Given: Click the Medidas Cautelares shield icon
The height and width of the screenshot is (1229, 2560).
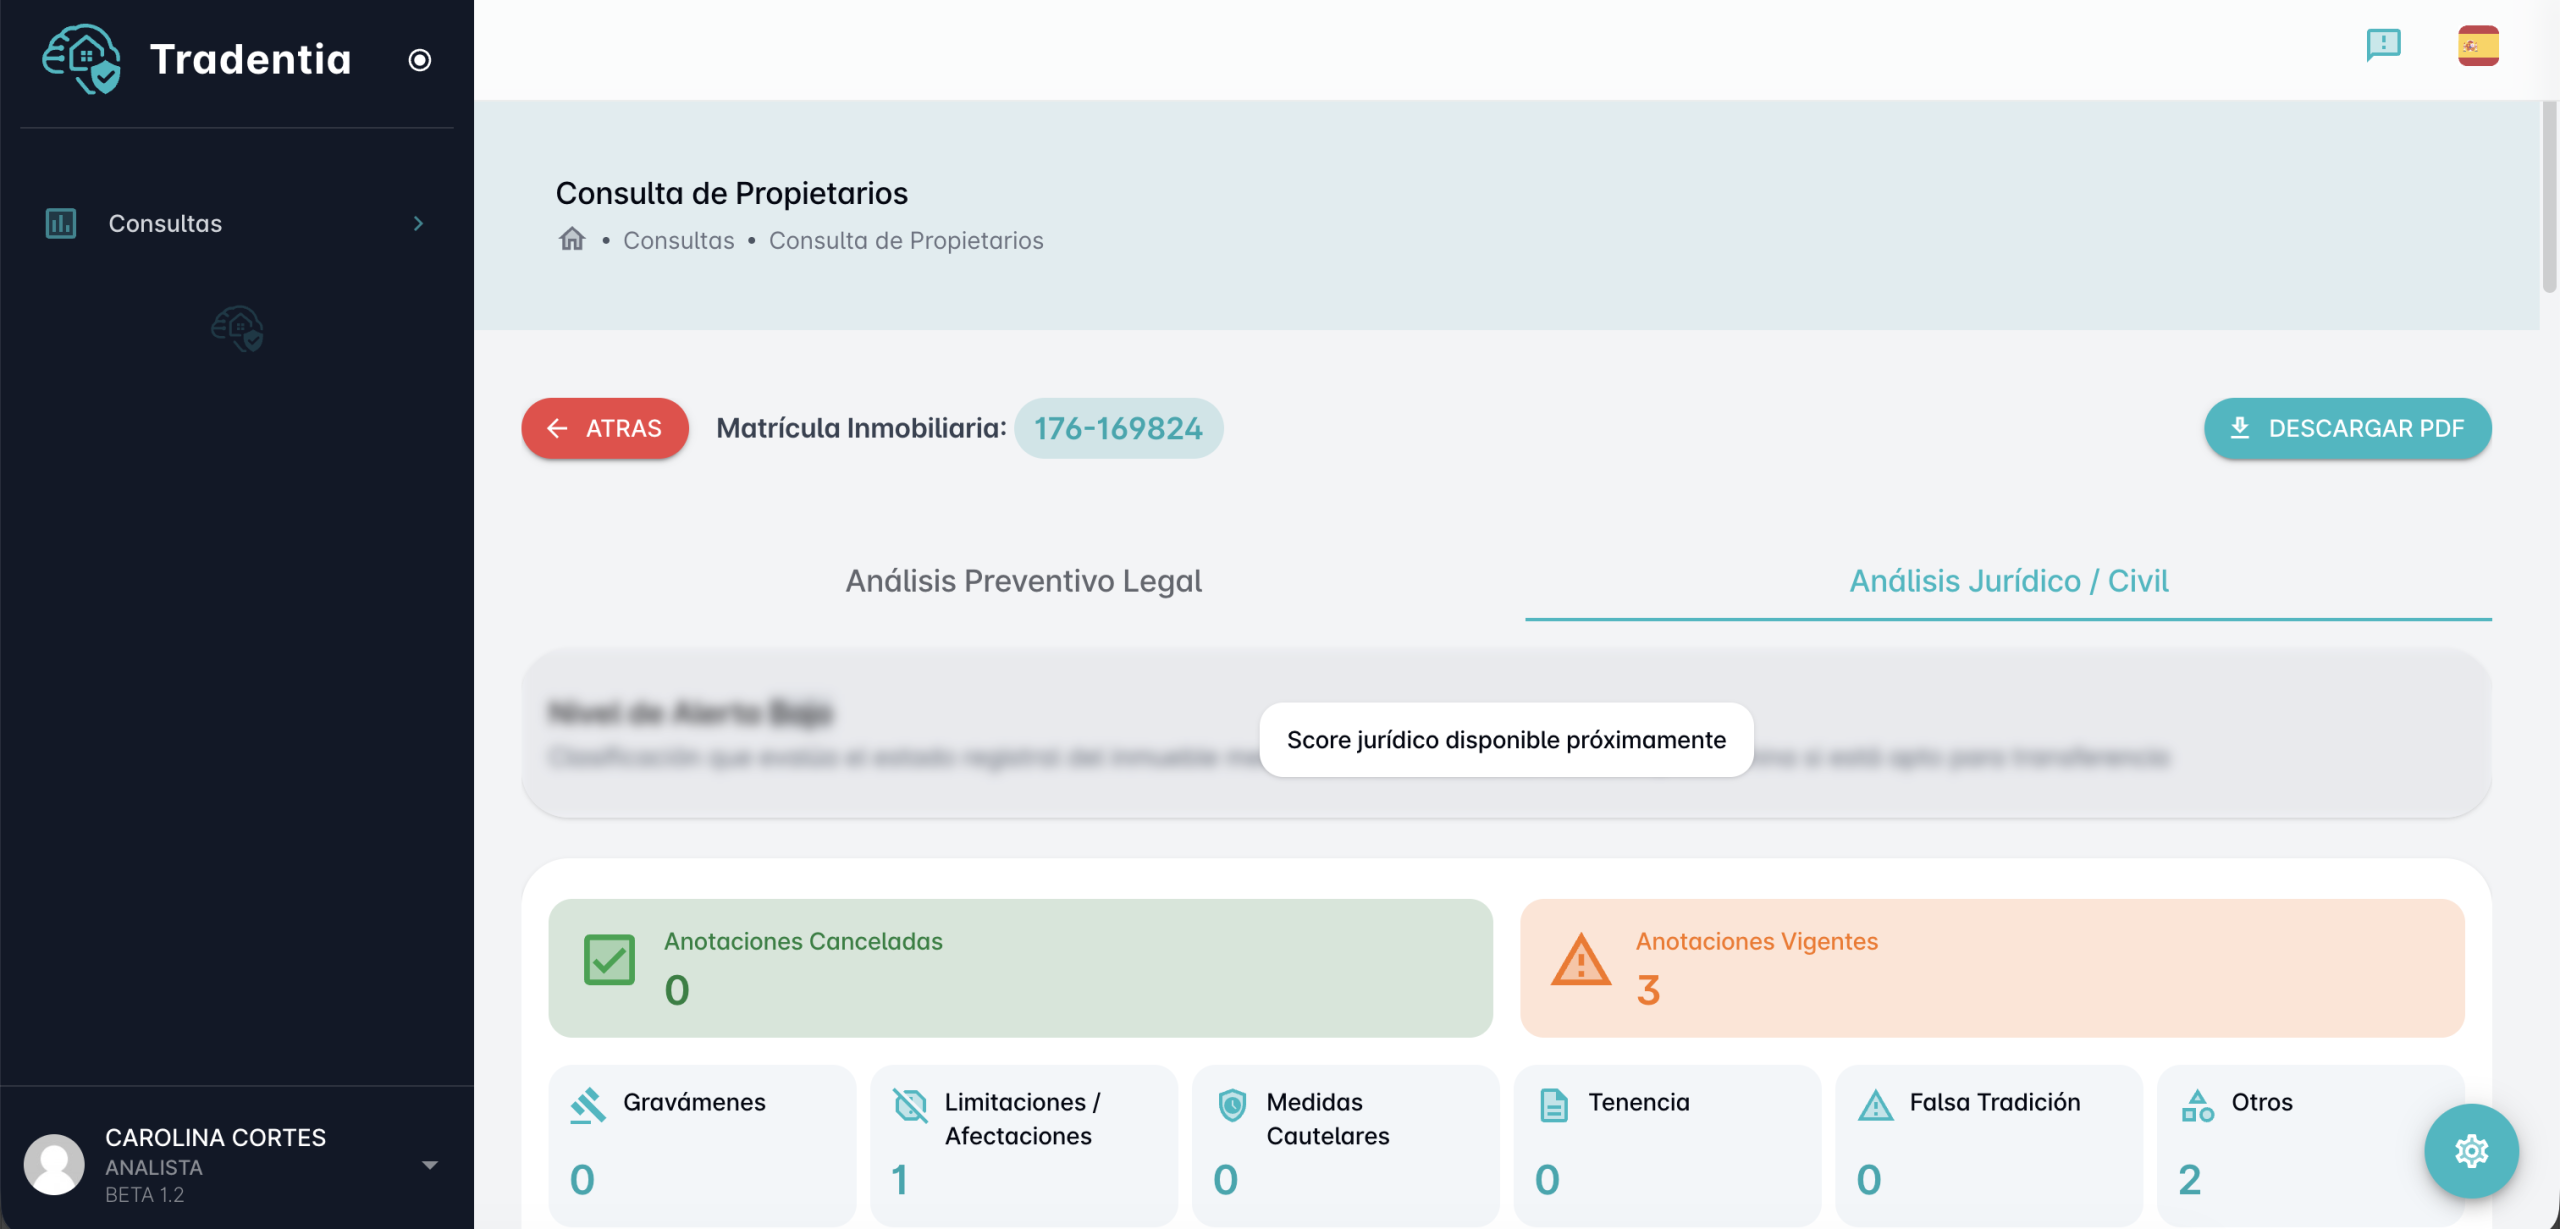Looking at the screenshot, I should pyautogui.click(x=1232, y=1105).
